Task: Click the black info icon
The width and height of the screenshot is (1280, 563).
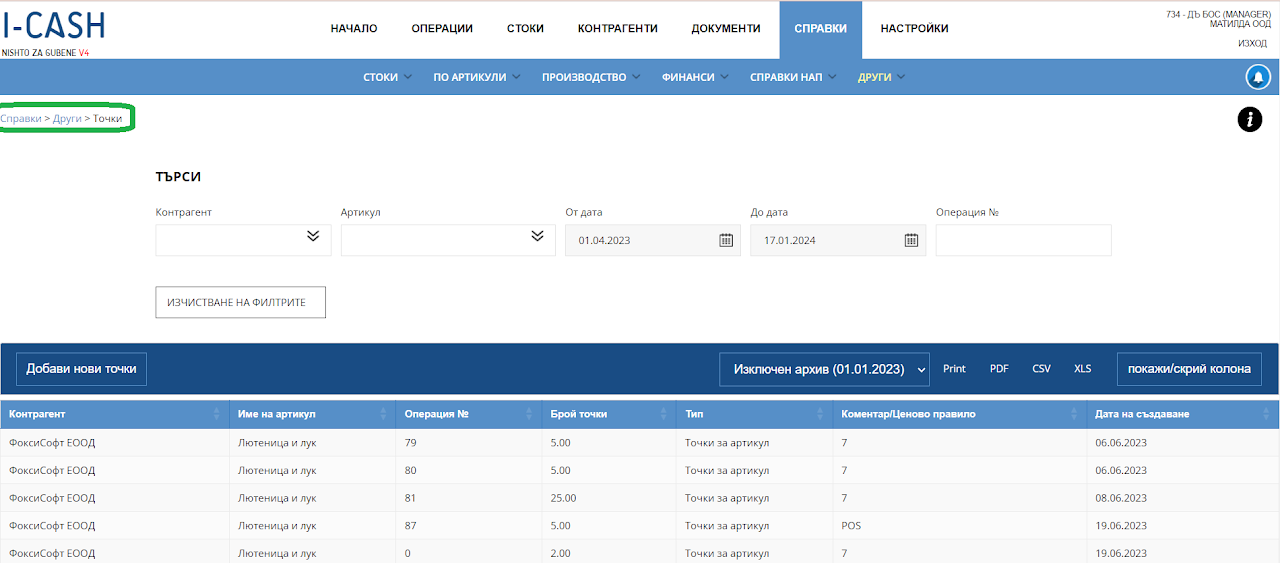Action: (x=1250, y=120)
